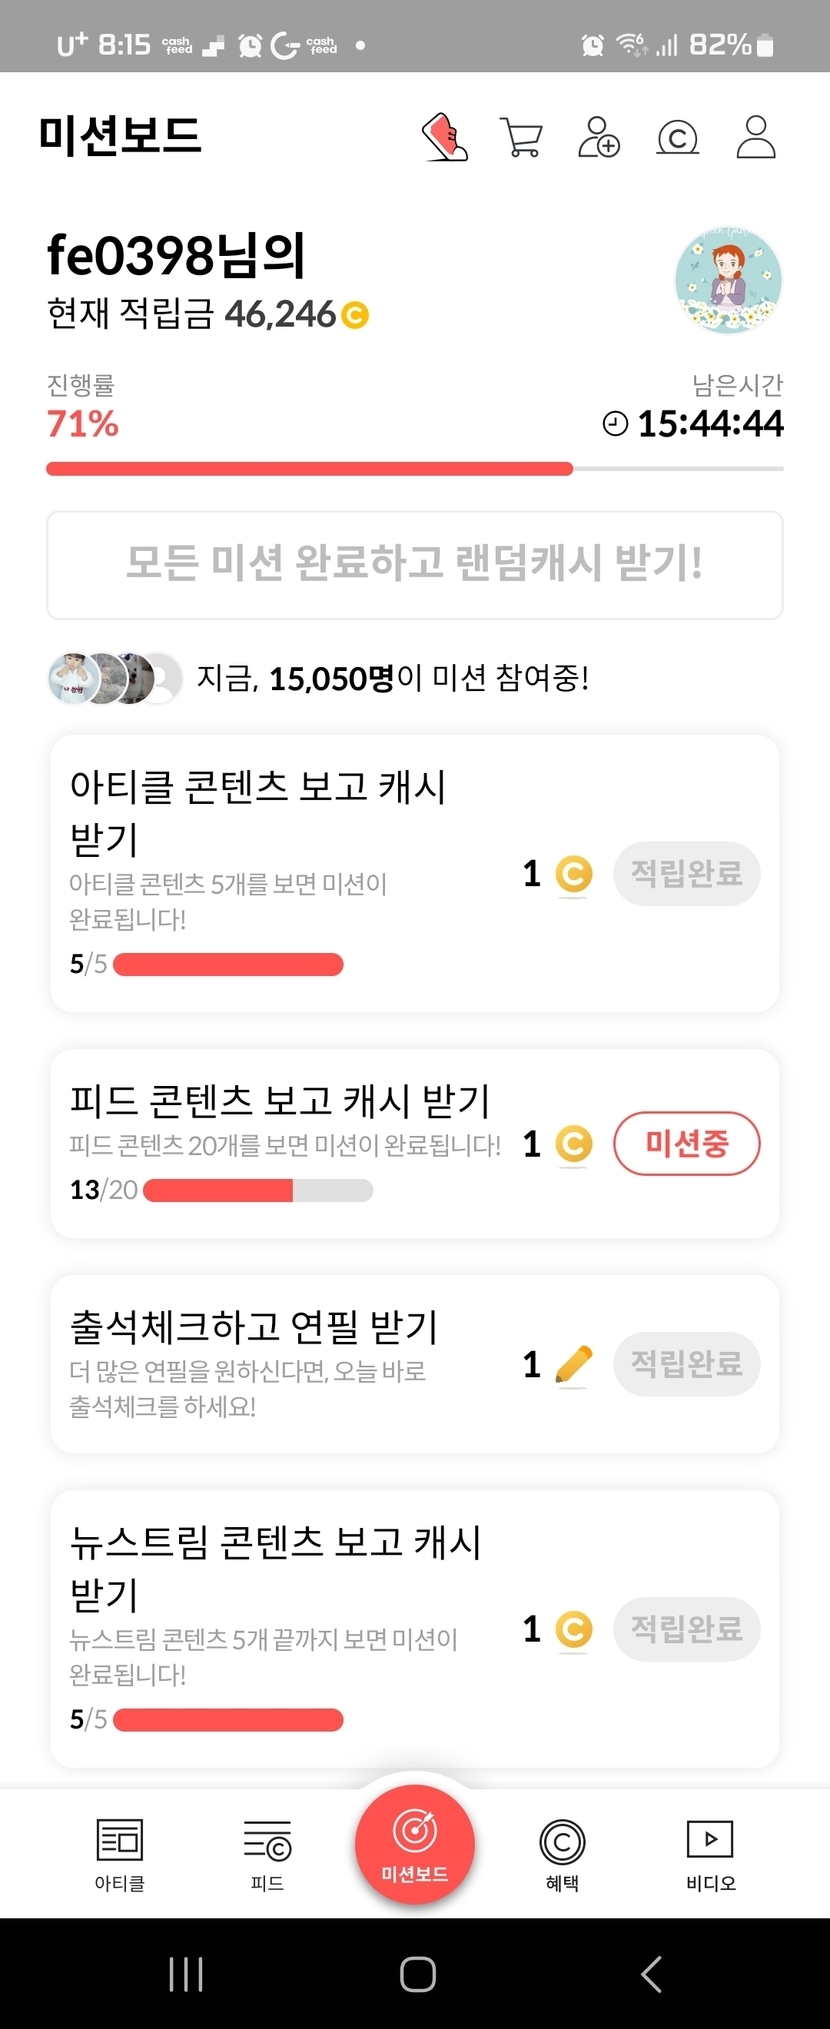Tap the gold coin next to 46,246
Screen dimensions: 830x2029
tap(355, 316)
